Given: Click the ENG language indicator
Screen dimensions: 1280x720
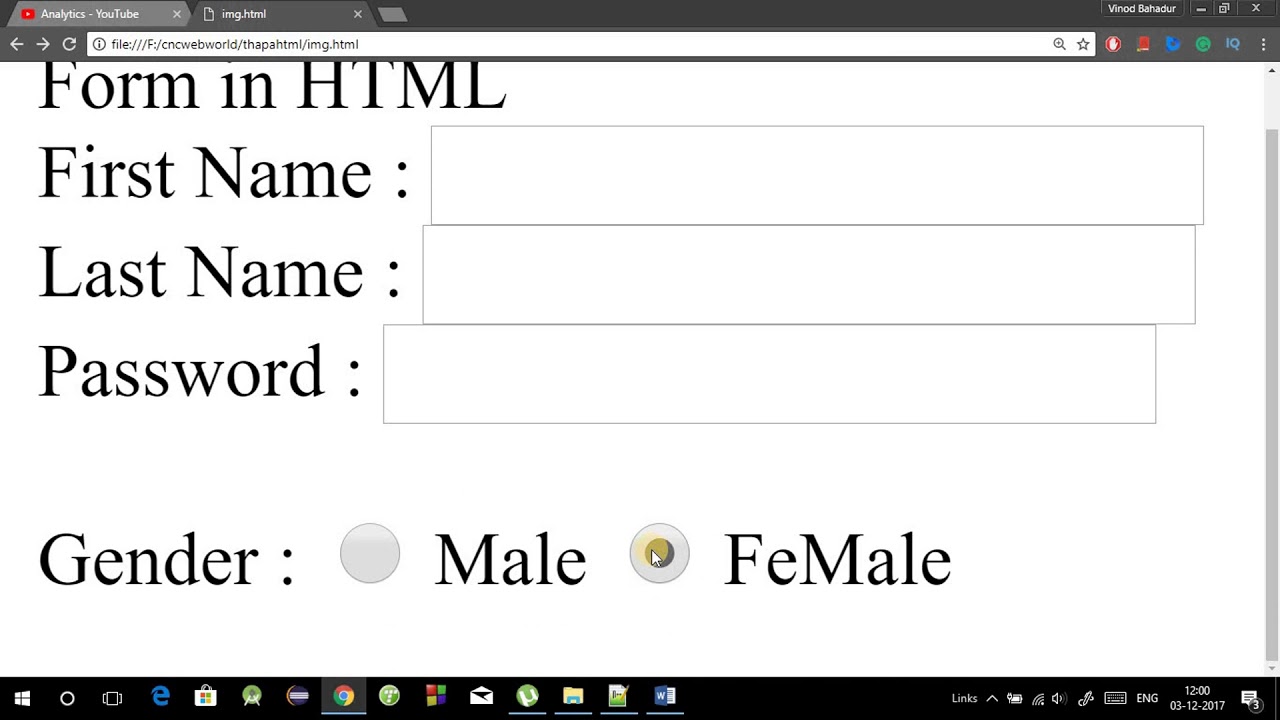Looking at the screenshot, I should click(x=1147, y=698).
